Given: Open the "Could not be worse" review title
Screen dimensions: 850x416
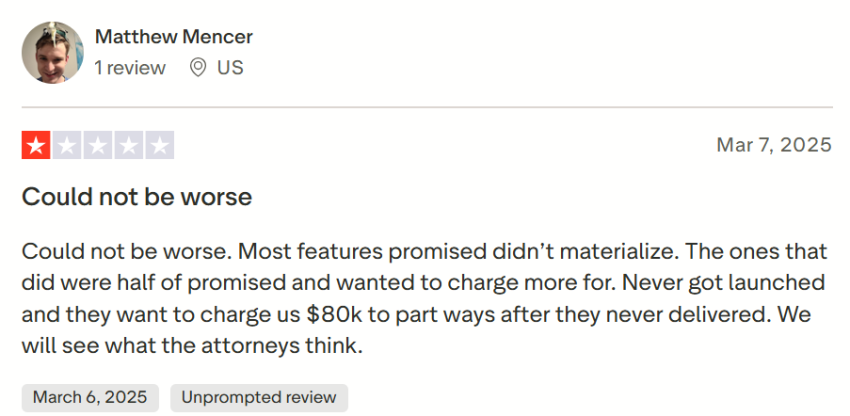Looking at the screenshot, I should (x=137, y=197).
